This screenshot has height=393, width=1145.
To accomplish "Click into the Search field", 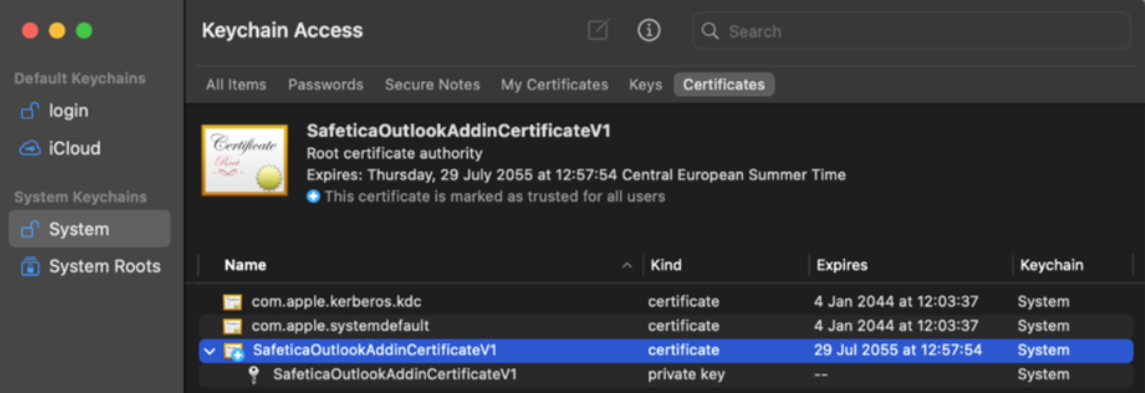I will (x=911, y=31).
